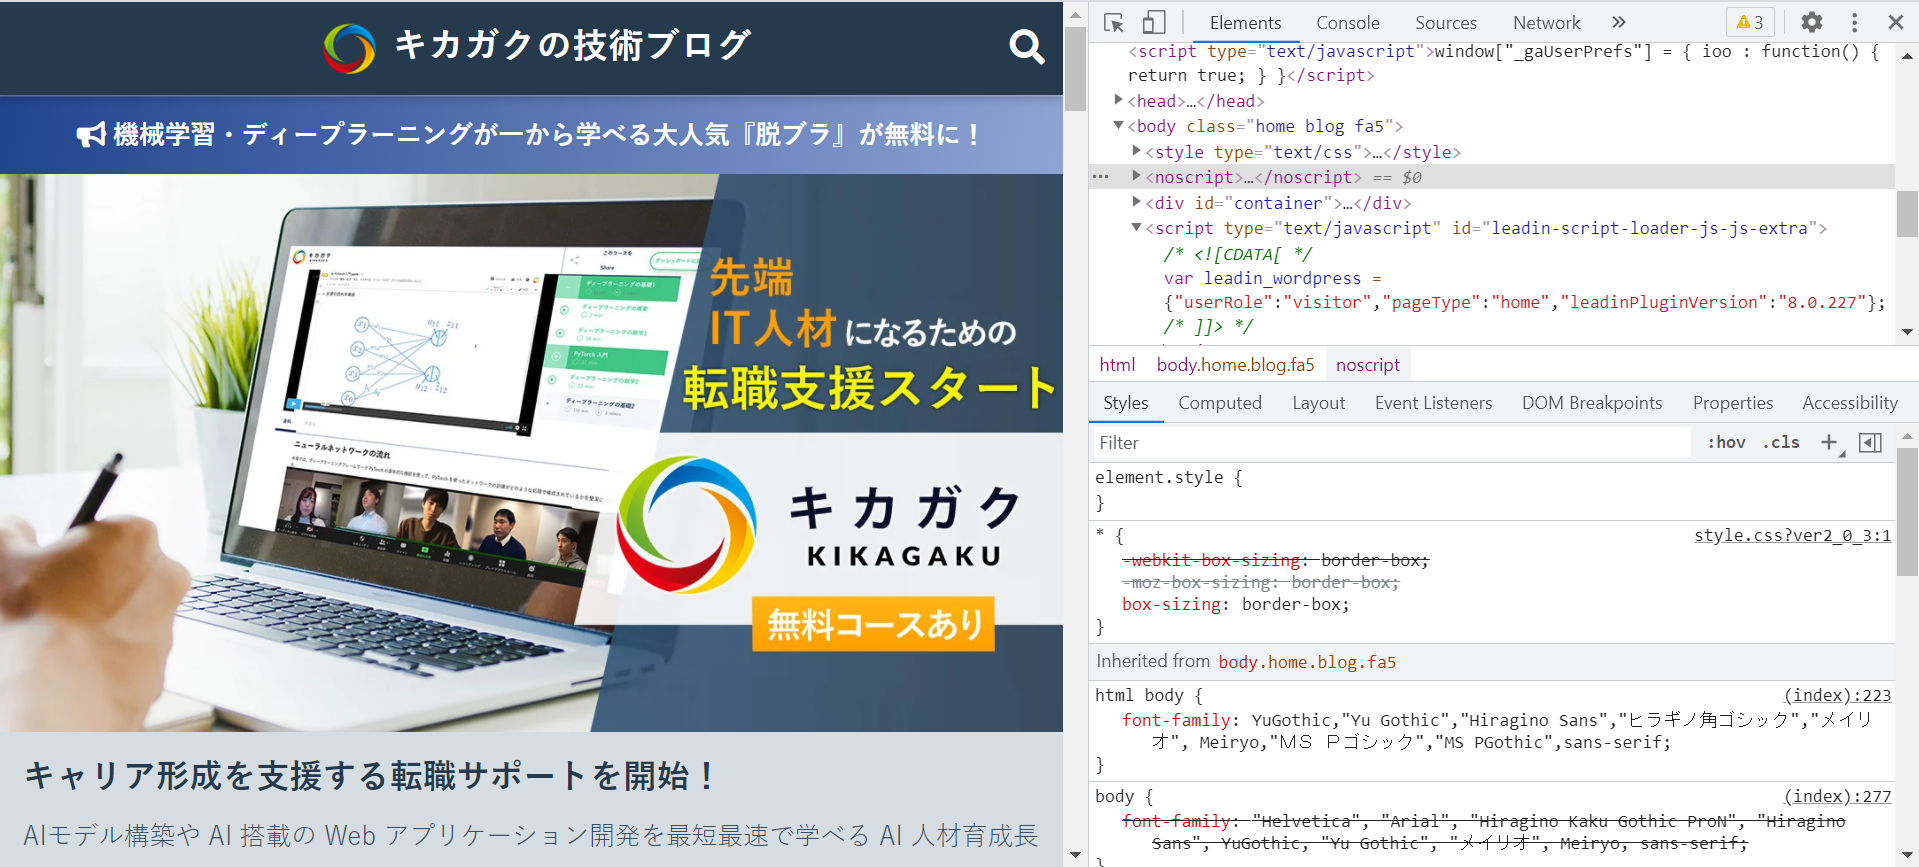Viewport: 1919px width, 867px height.
Task: Open the (index):277 source link
Action: click(x=1838, y=797)
